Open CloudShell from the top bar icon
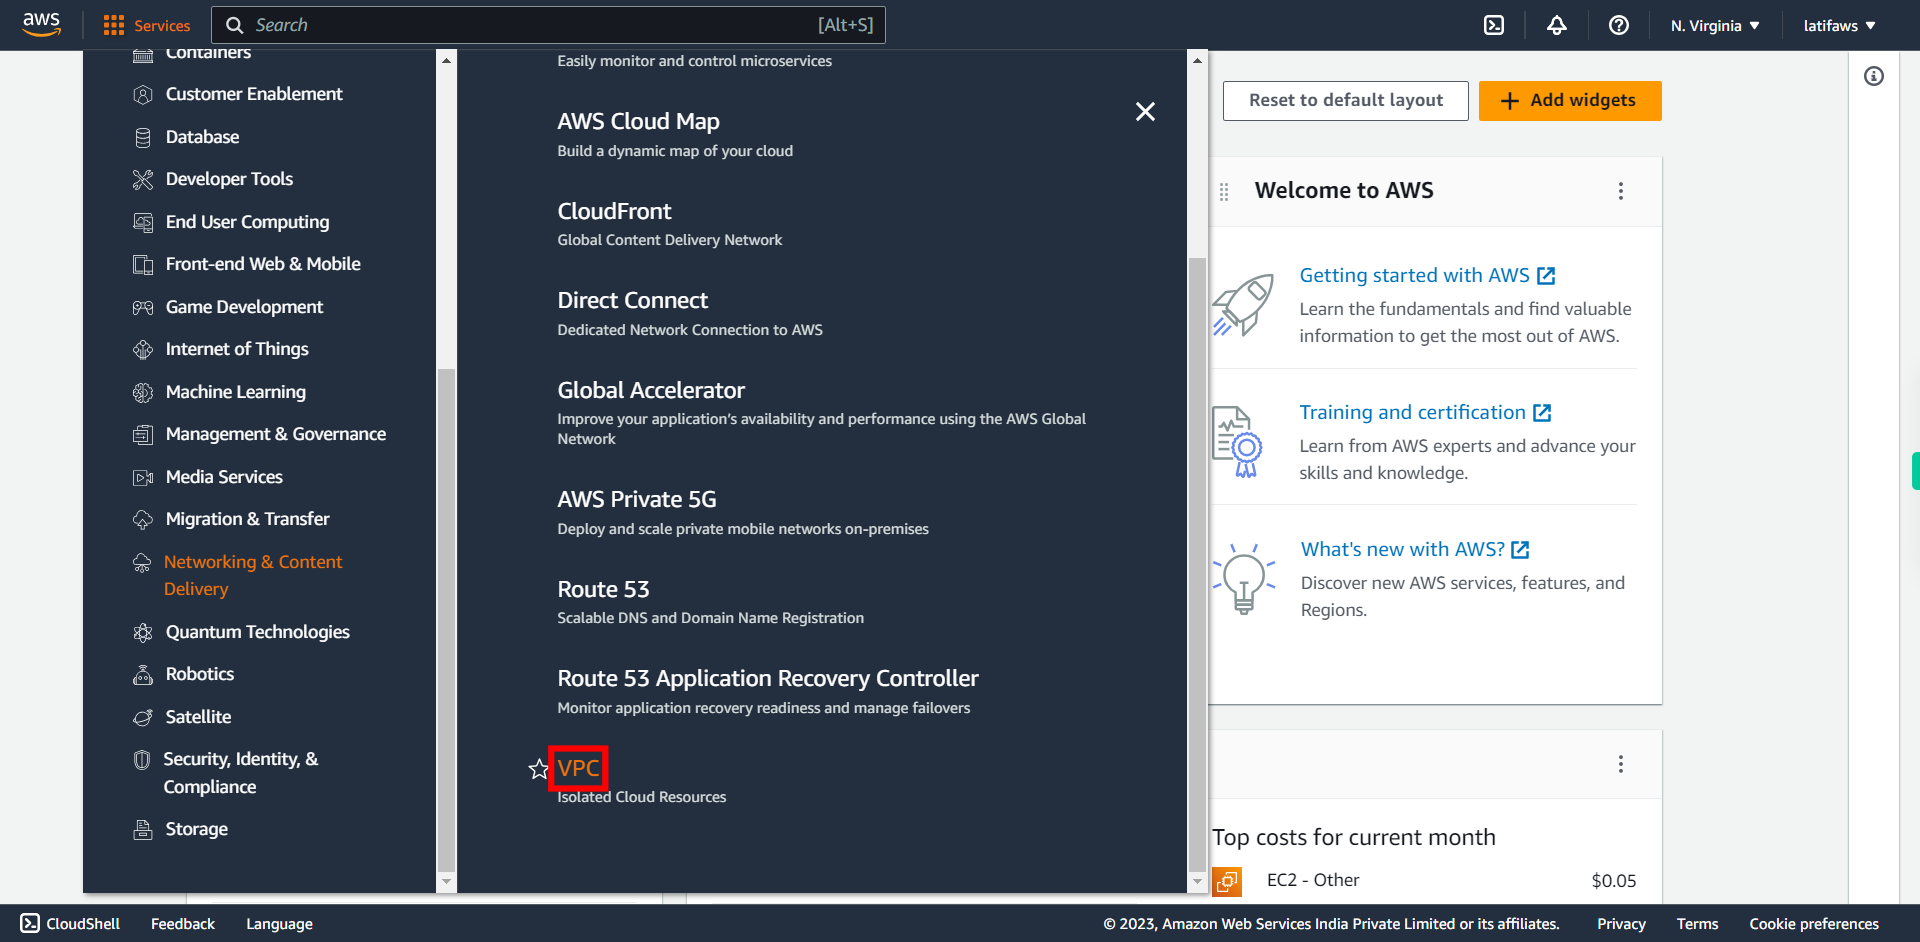Image resolution: width=1920 pixels, height=942 pixels. pos(1494,25)
